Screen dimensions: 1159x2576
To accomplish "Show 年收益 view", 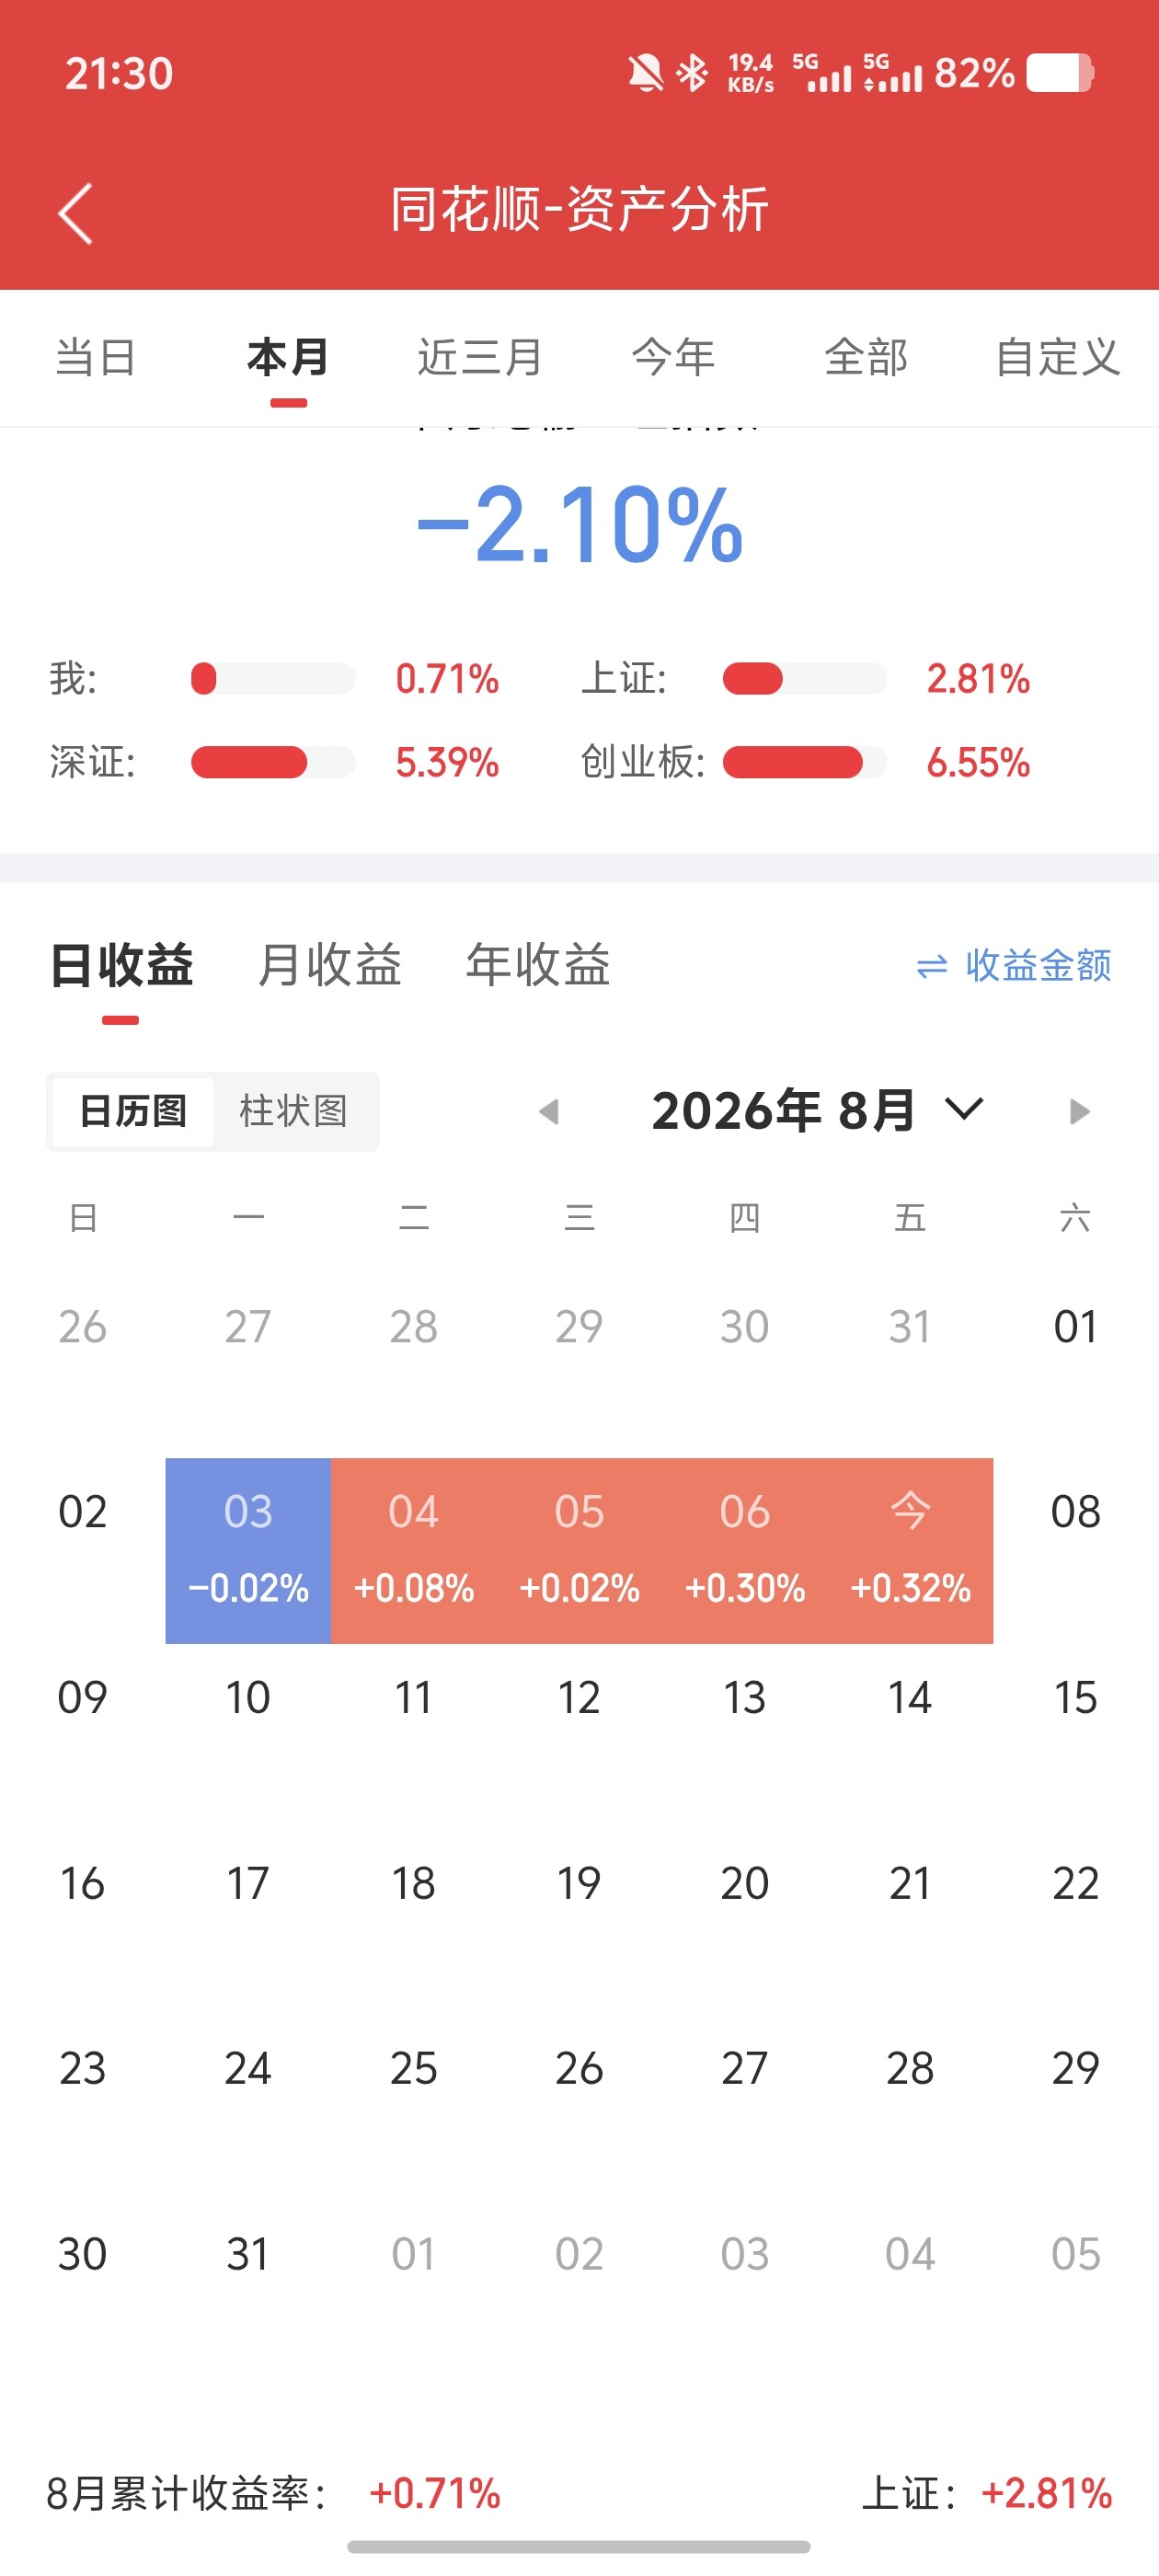I will [538, 965].
